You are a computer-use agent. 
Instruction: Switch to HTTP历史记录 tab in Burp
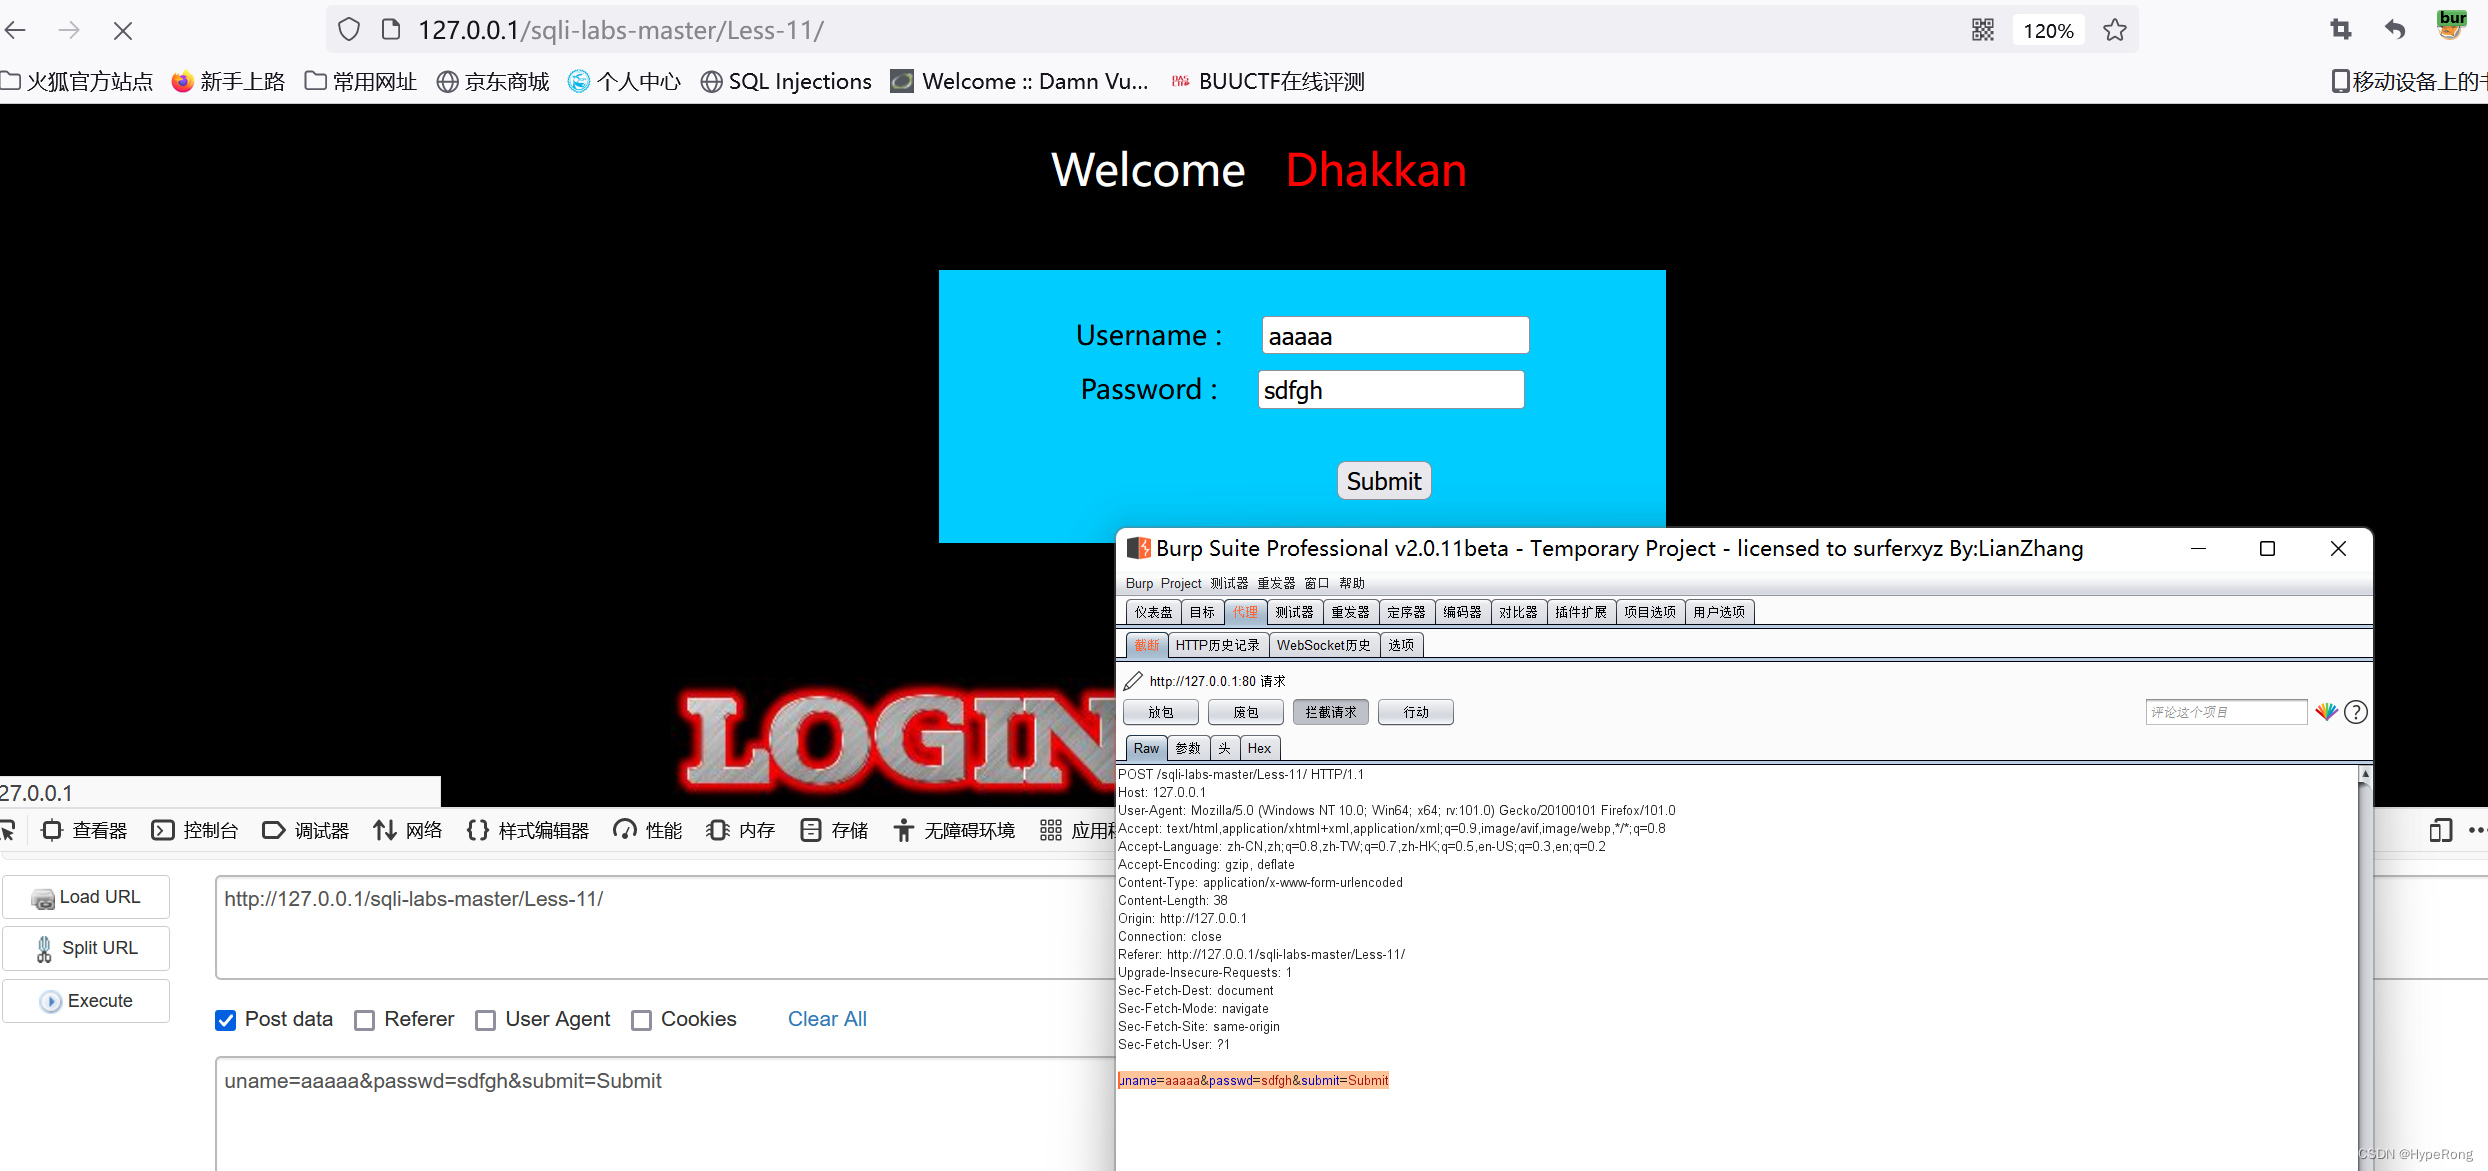pos(1217,645)
